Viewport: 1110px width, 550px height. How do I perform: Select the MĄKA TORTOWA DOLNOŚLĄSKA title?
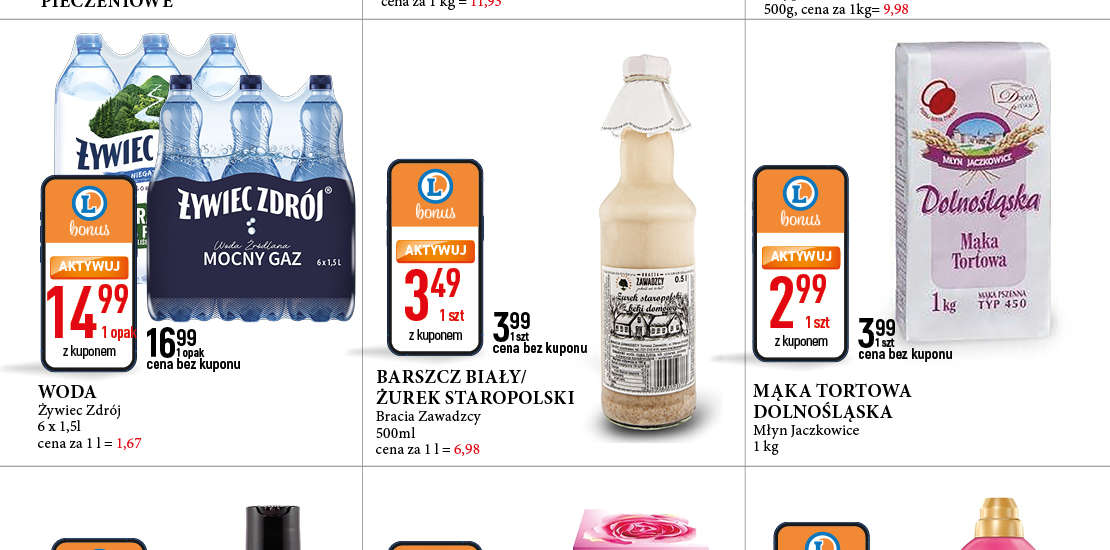pos(832,401)
